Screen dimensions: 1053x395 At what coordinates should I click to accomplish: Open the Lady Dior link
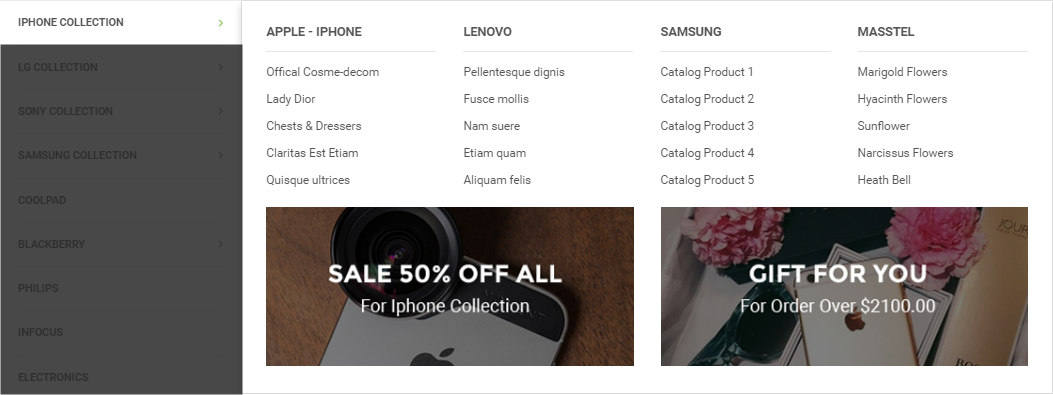point(291,99)
